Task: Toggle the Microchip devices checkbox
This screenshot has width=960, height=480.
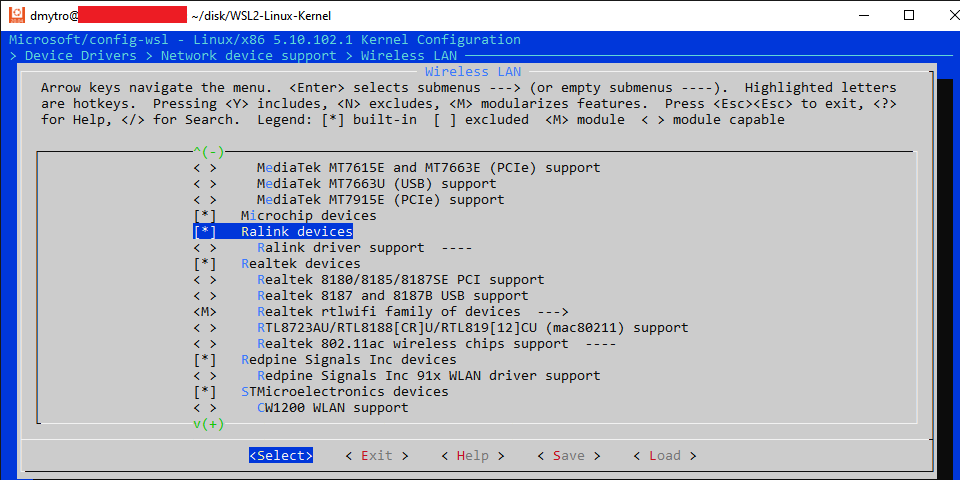Action: pyautogui.click(x=205, y=216)
